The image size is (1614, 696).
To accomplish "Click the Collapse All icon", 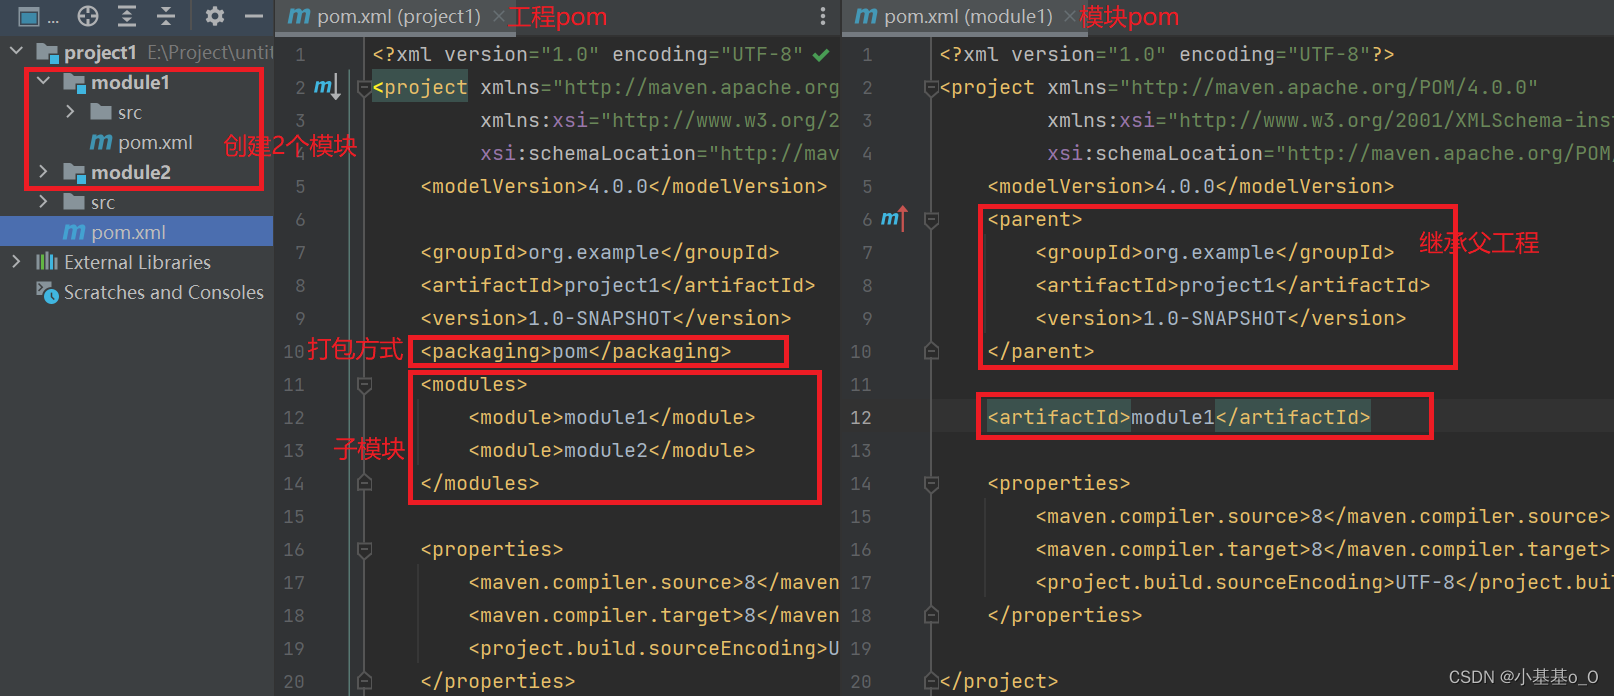I will 166,16.
